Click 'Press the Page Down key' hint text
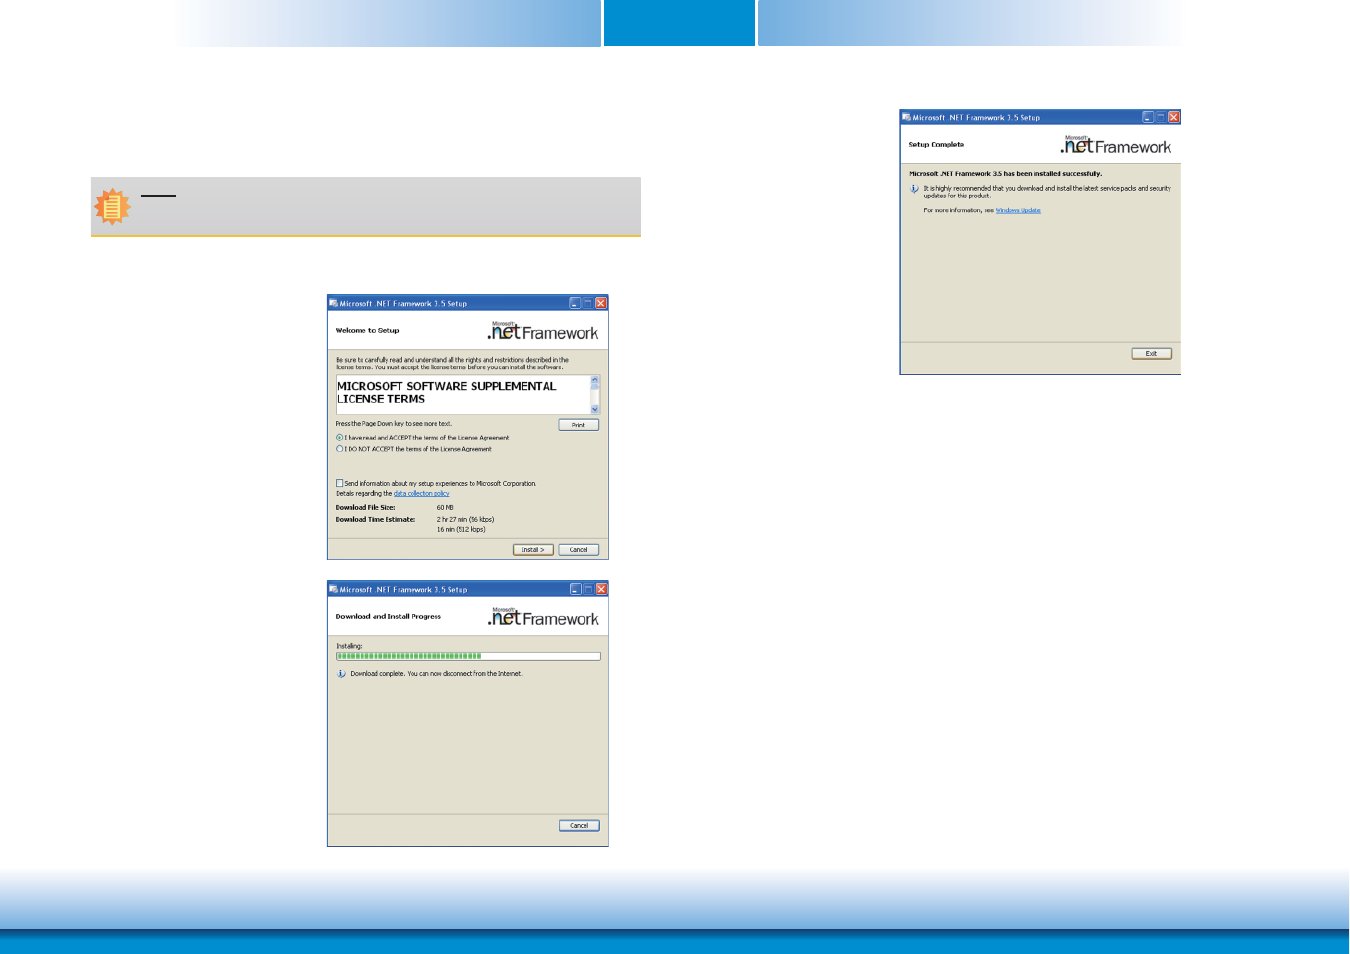Viewport: 1350px width, 954px height. pos(394,424)
